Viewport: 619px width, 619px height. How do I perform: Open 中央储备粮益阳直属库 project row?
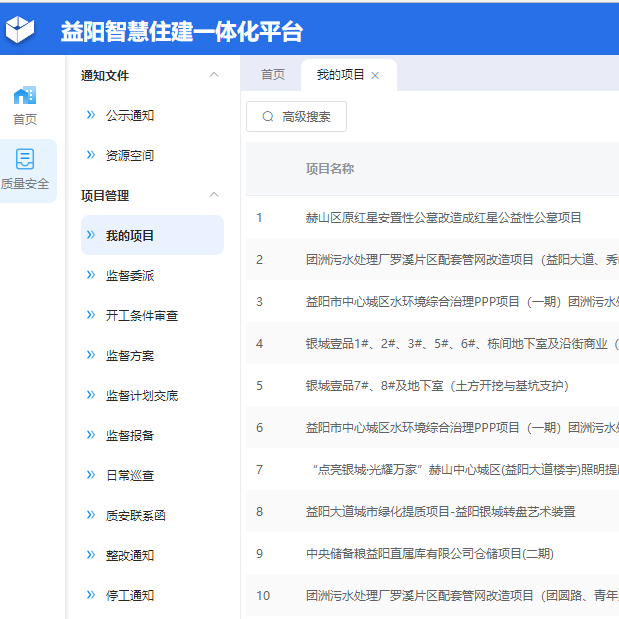pos(429,553)
